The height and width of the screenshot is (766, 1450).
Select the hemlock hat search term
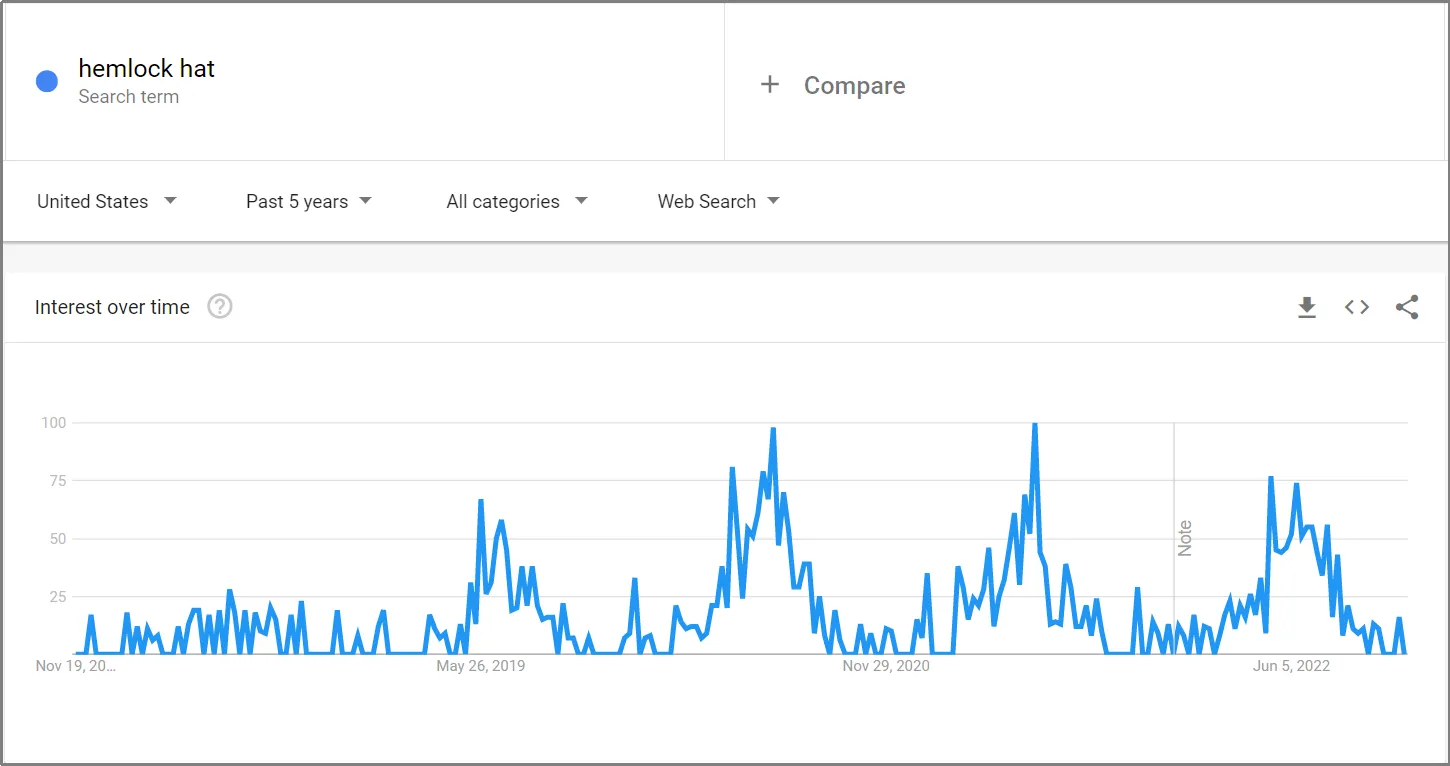[146, 68]
